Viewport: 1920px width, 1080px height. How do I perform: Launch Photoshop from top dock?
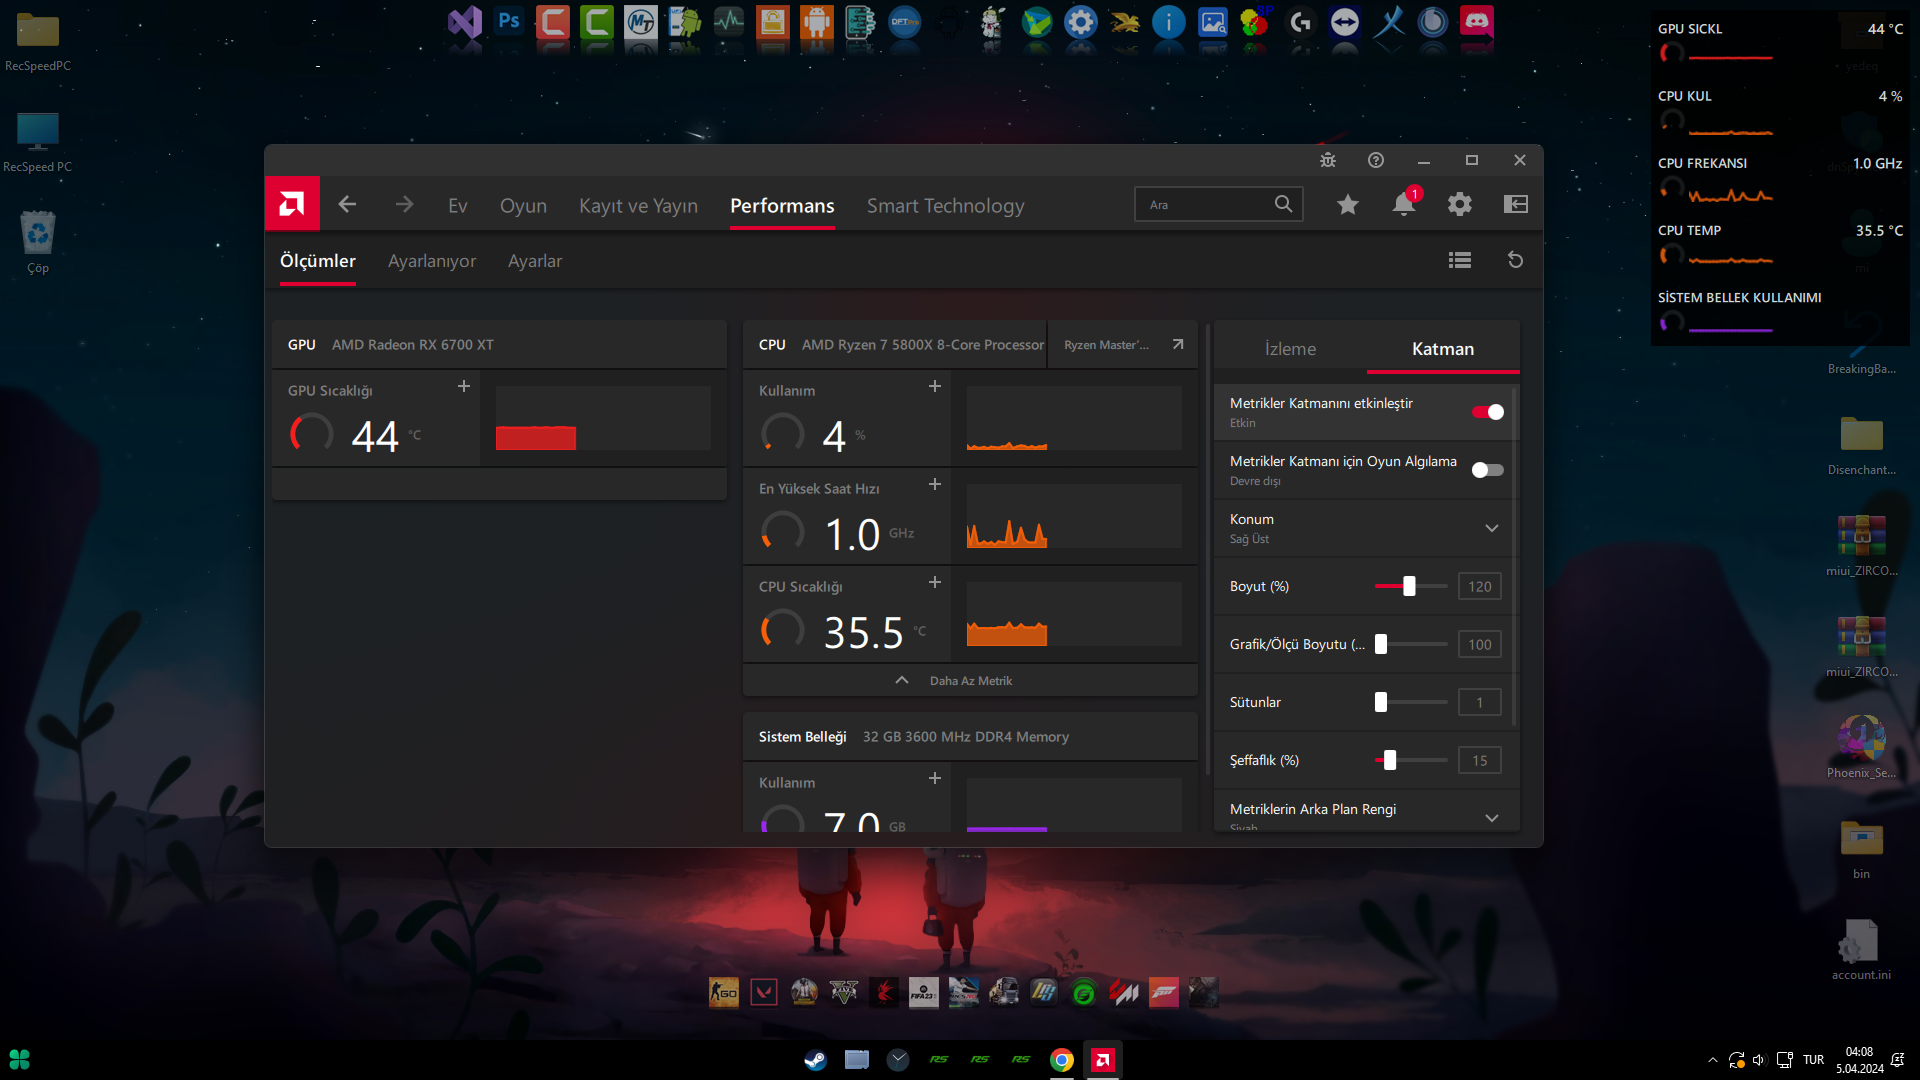click(509, 22)
